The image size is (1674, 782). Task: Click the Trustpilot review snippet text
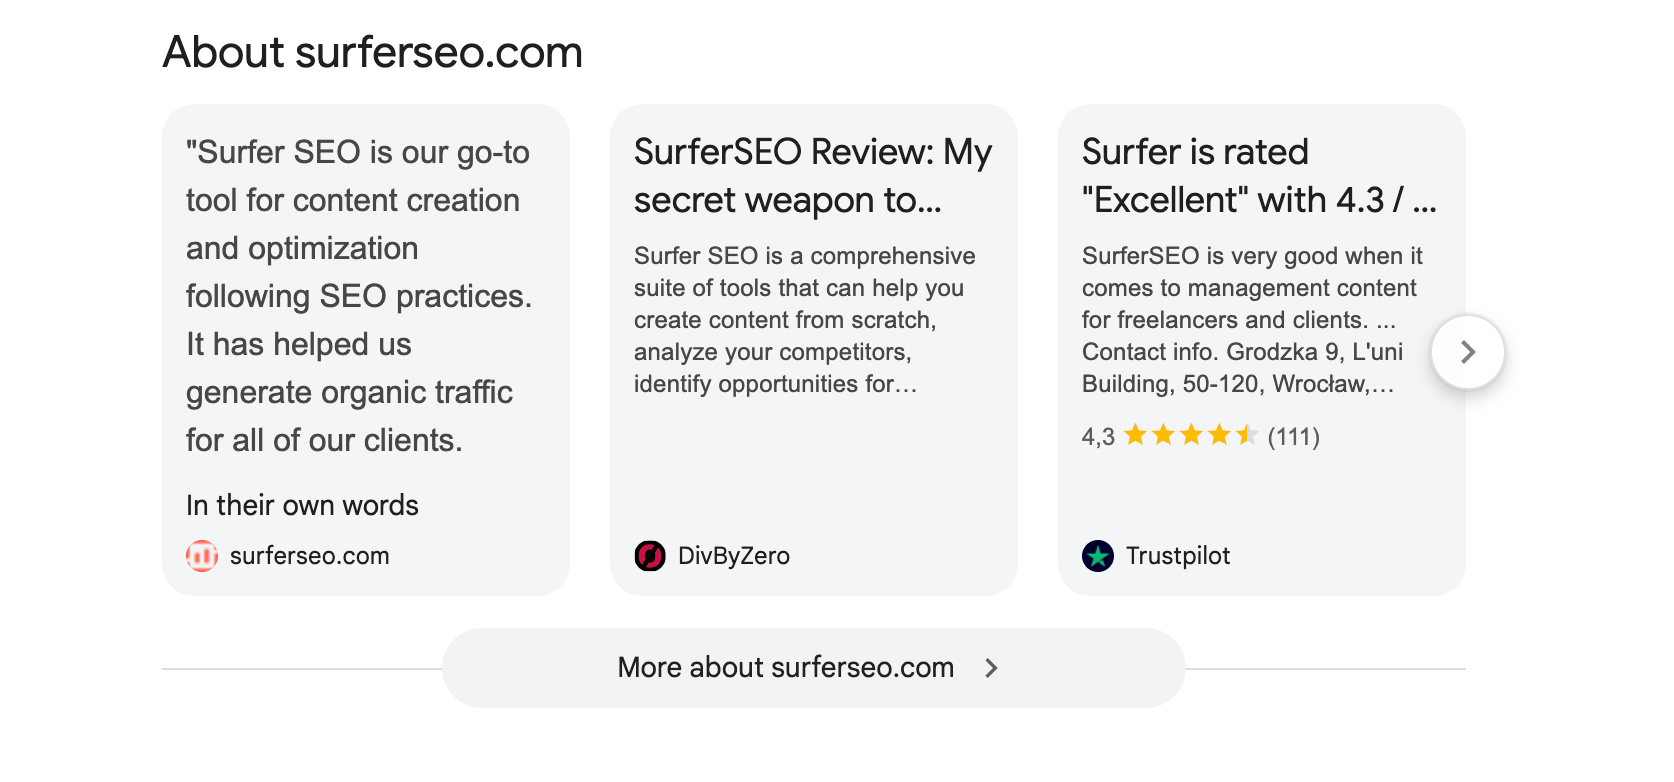point(1251,320)
